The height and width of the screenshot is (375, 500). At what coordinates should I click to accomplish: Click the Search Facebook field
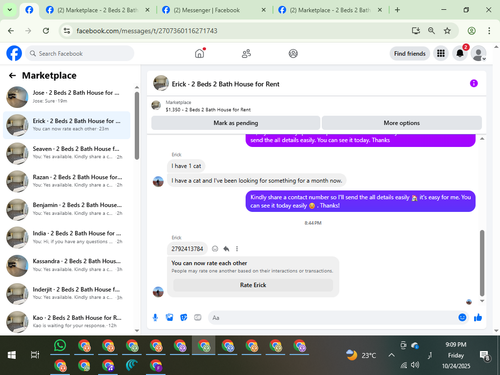(x=80, y=53)
